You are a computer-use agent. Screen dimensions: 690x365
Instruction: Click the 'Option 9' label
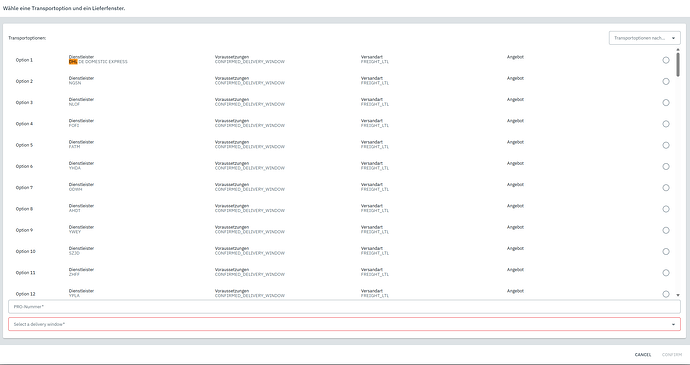(24, 230)
